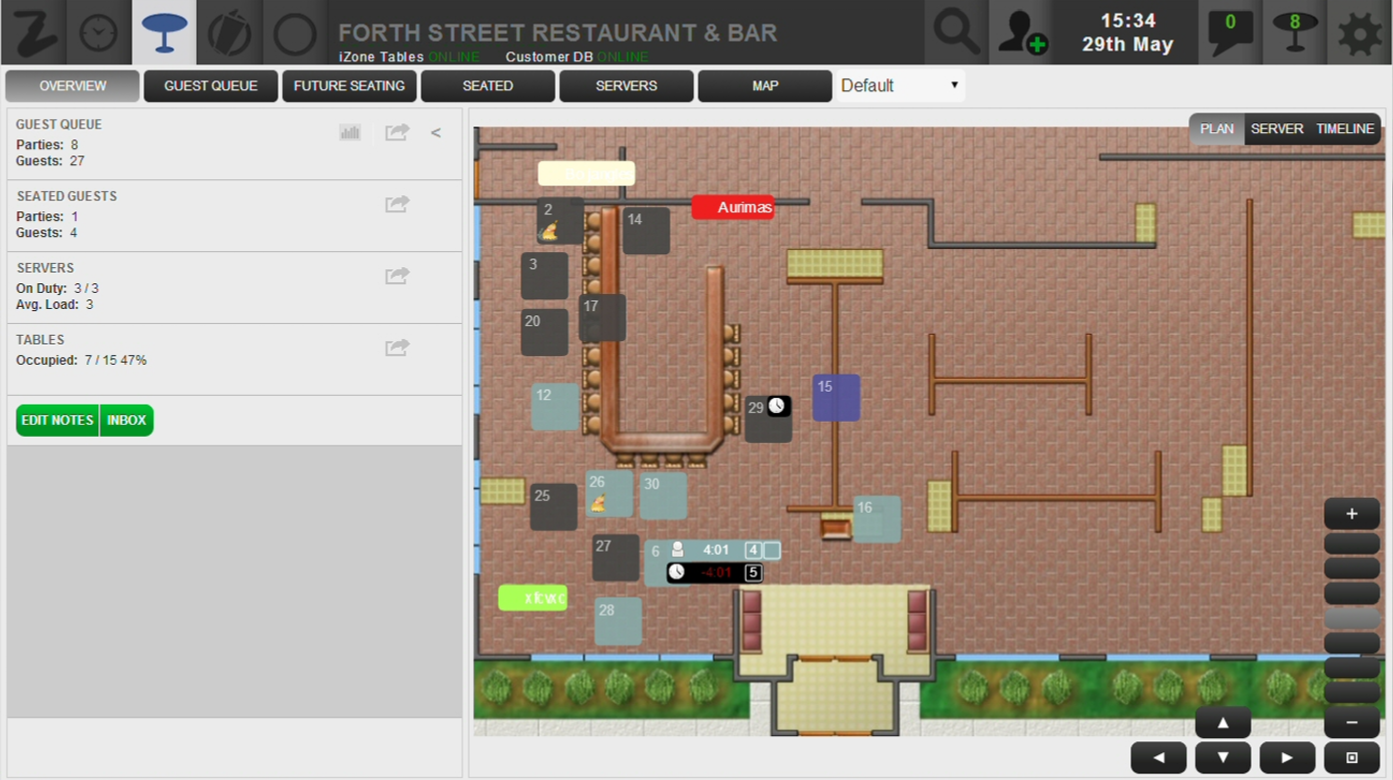The width and height of the screenshot is (1393, 780).
Task: Open the clock icon in top bar
Action: click(98, 33)
